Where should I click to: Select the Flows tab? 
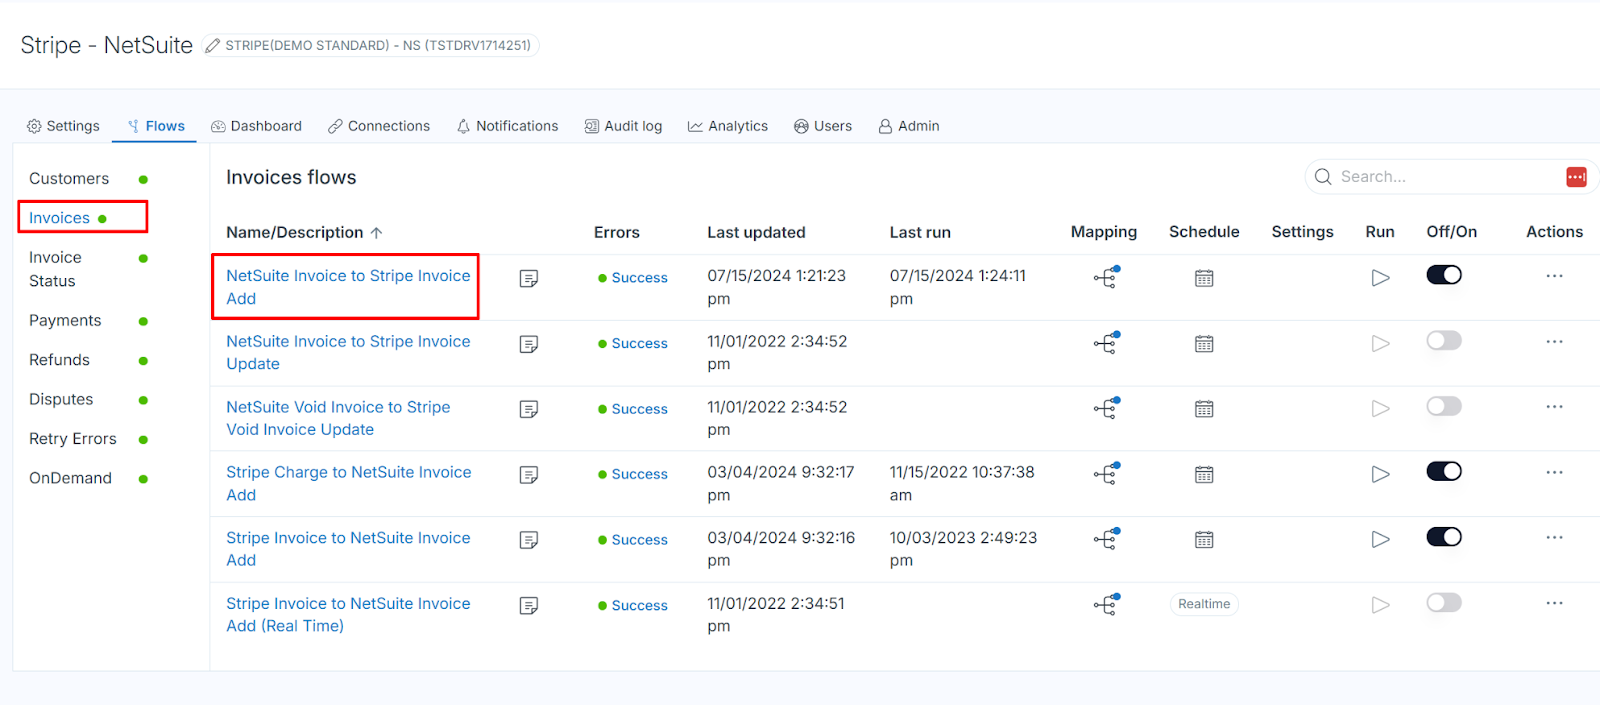[x=156, y=126]
